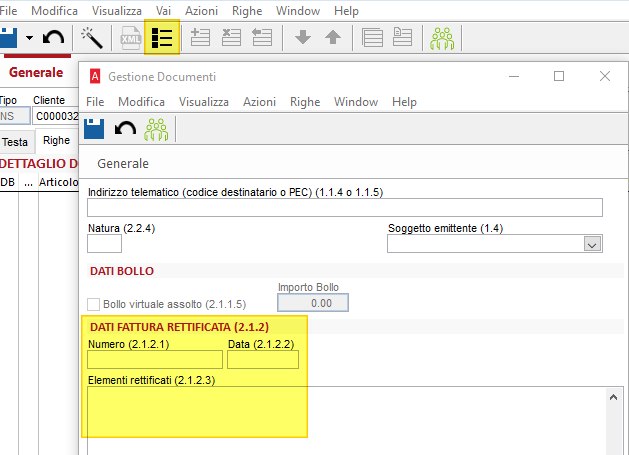Viewport: 629px width, 455px height.
Task: Click the Numero (2.1.2.1) field
Action: [155, 360]
